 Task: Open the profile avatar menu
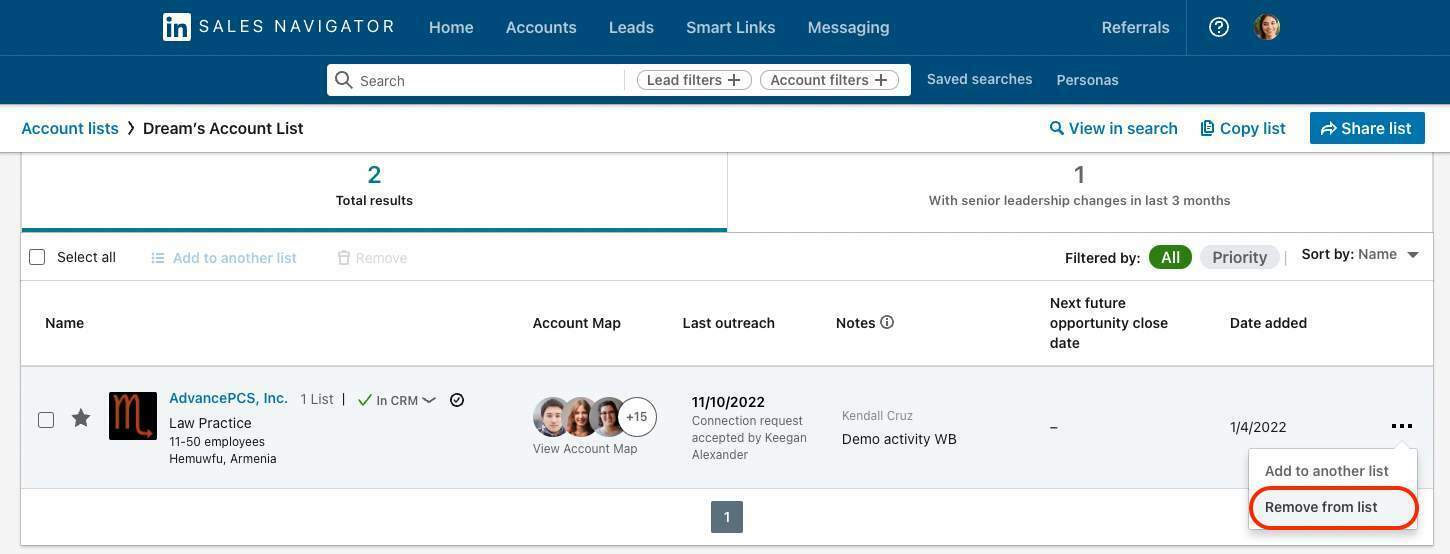[1267, 27]
